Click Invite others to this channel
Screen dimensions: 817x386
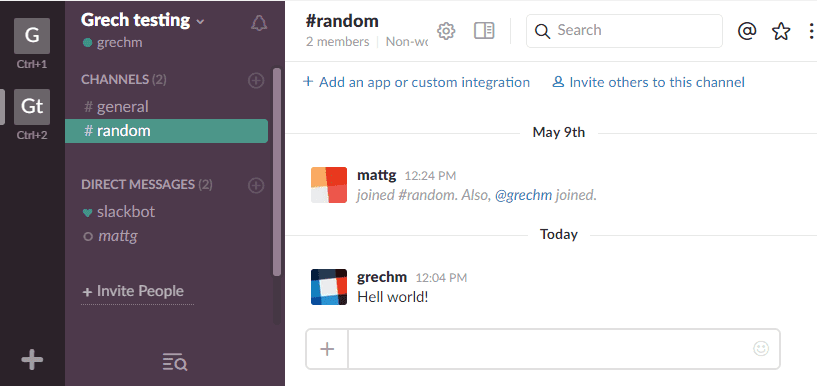[x=649, y=82]
